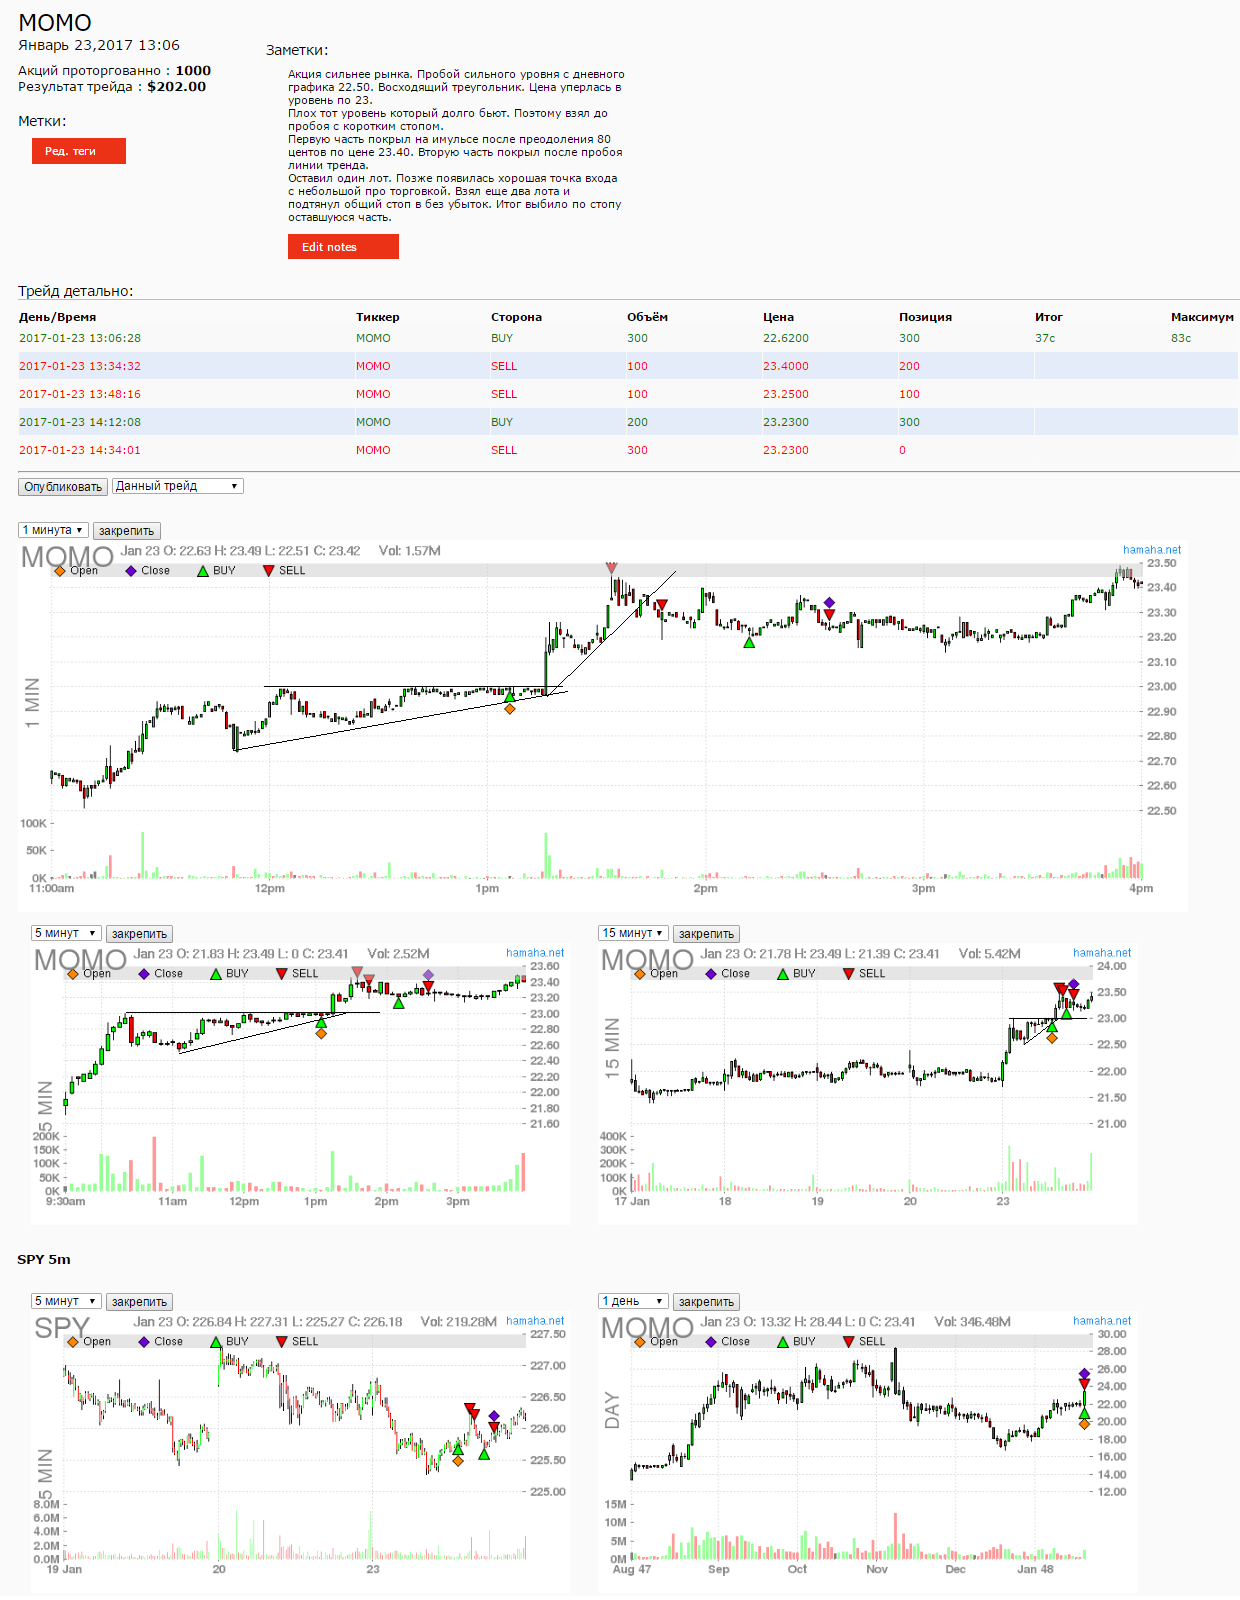Screen dimensions: 1240x1600
Task: Click the orange Open legend diamond on the 1-minute chart
Action: coord(60,571)
